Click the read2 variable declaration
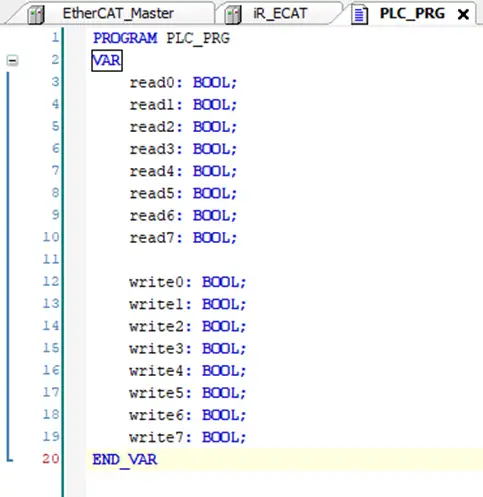 coord(183,127)
